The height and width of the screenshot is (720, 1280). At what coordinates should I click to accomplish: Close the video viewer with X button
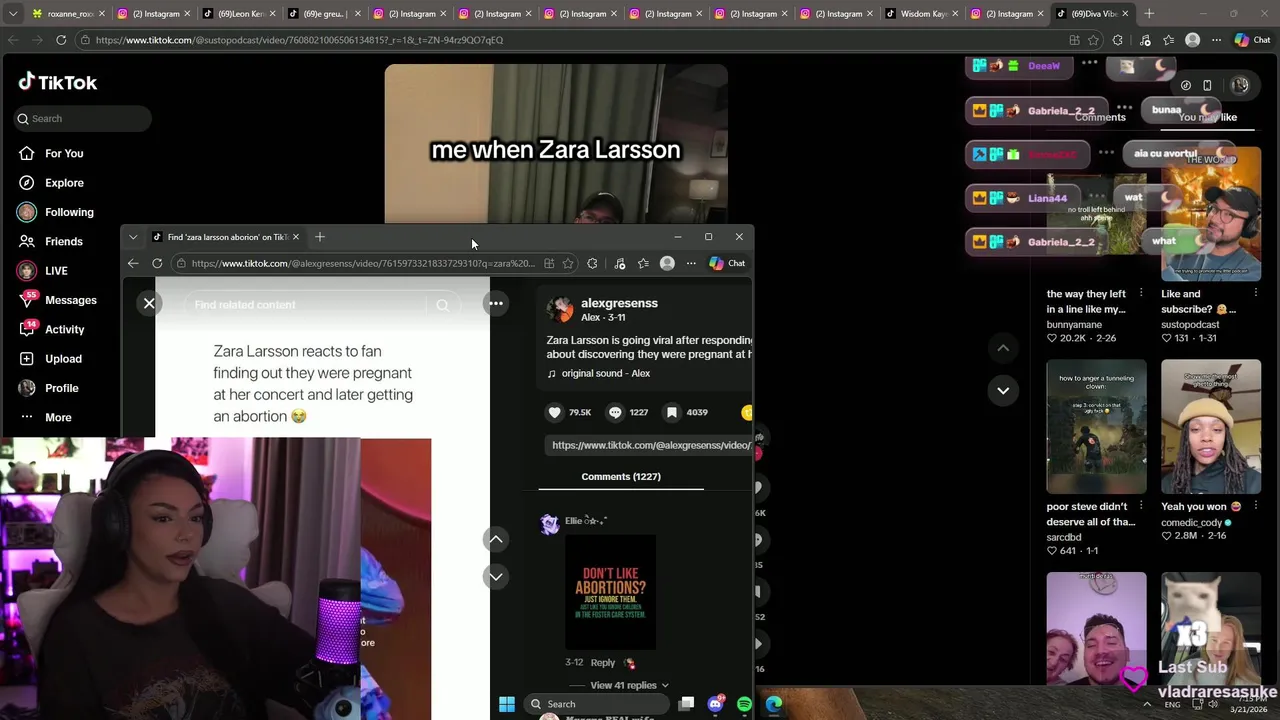(149, 303)
